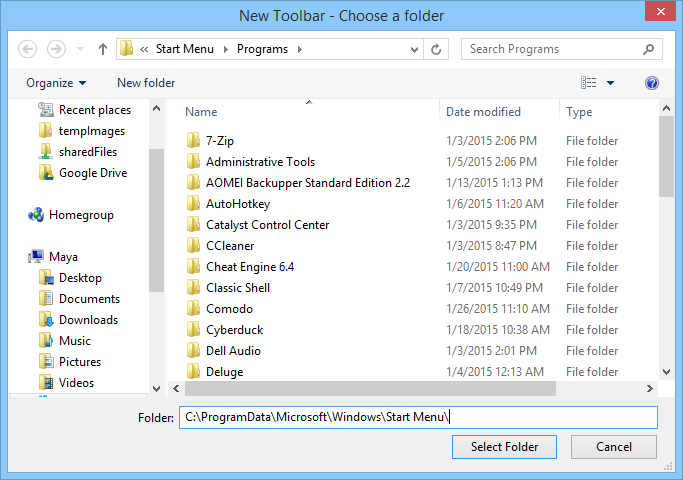The width and height of the screenshot is (683, 480).
Task: Select the Administrative Tools folder icon
Action: click(x=193, y=161)
